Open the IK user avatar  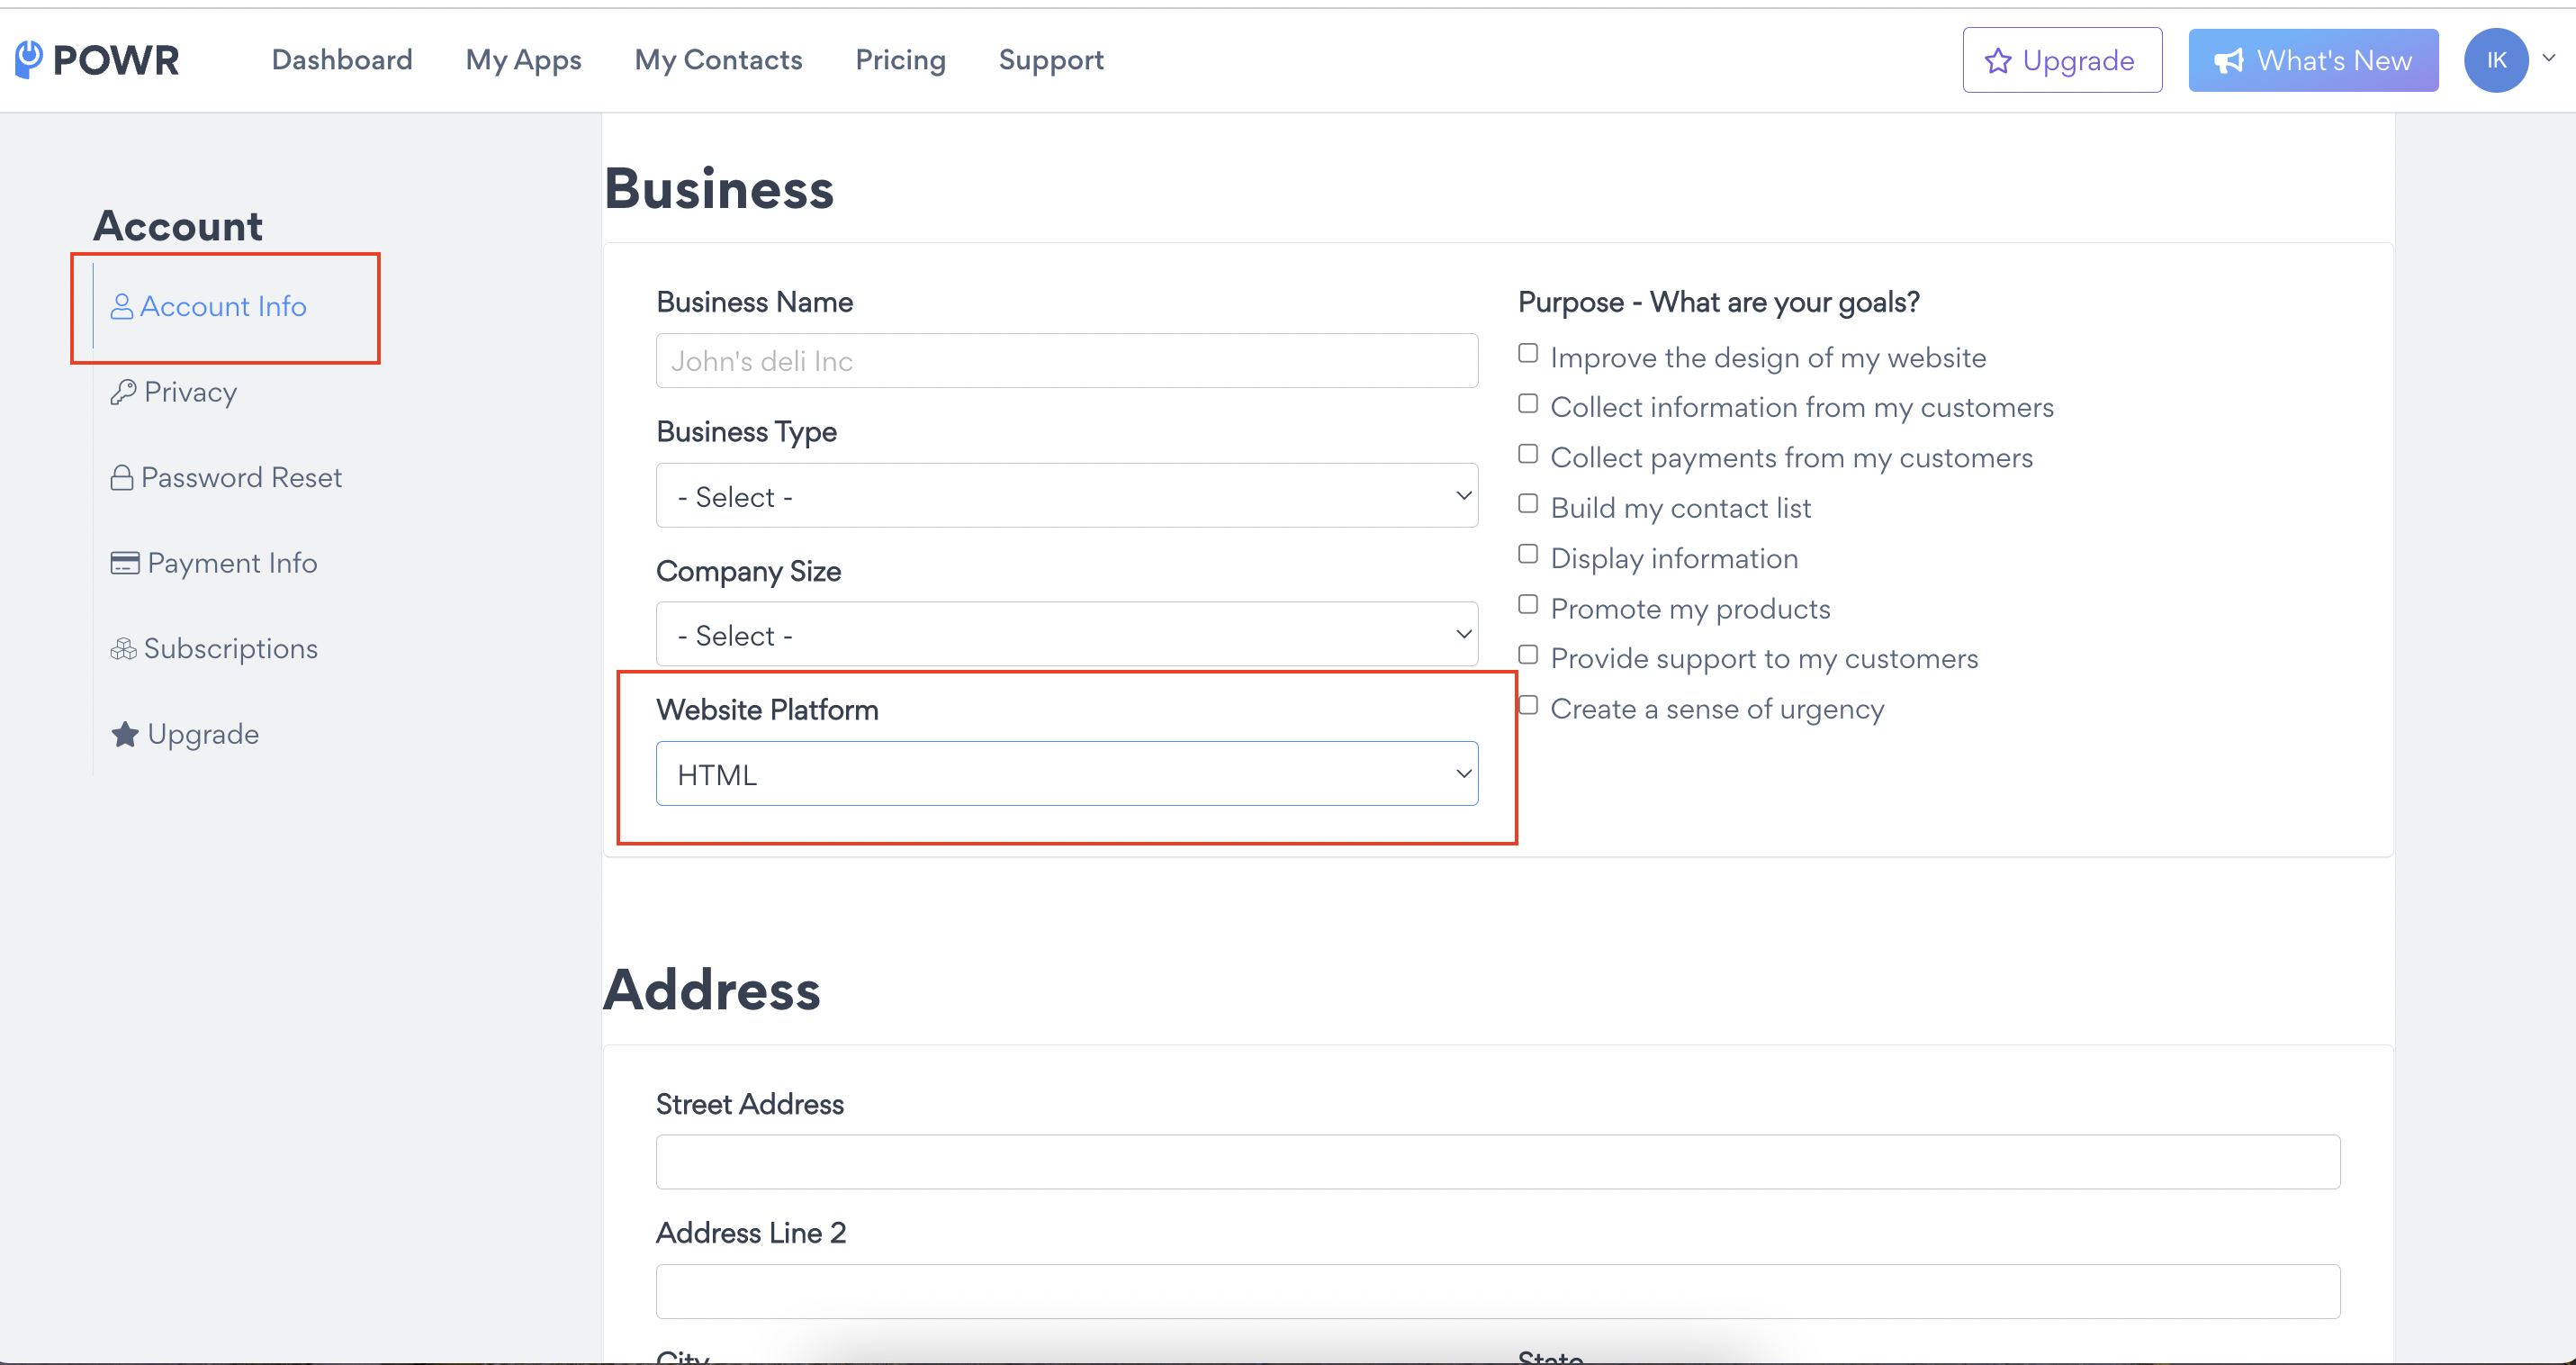[2496, 60]
